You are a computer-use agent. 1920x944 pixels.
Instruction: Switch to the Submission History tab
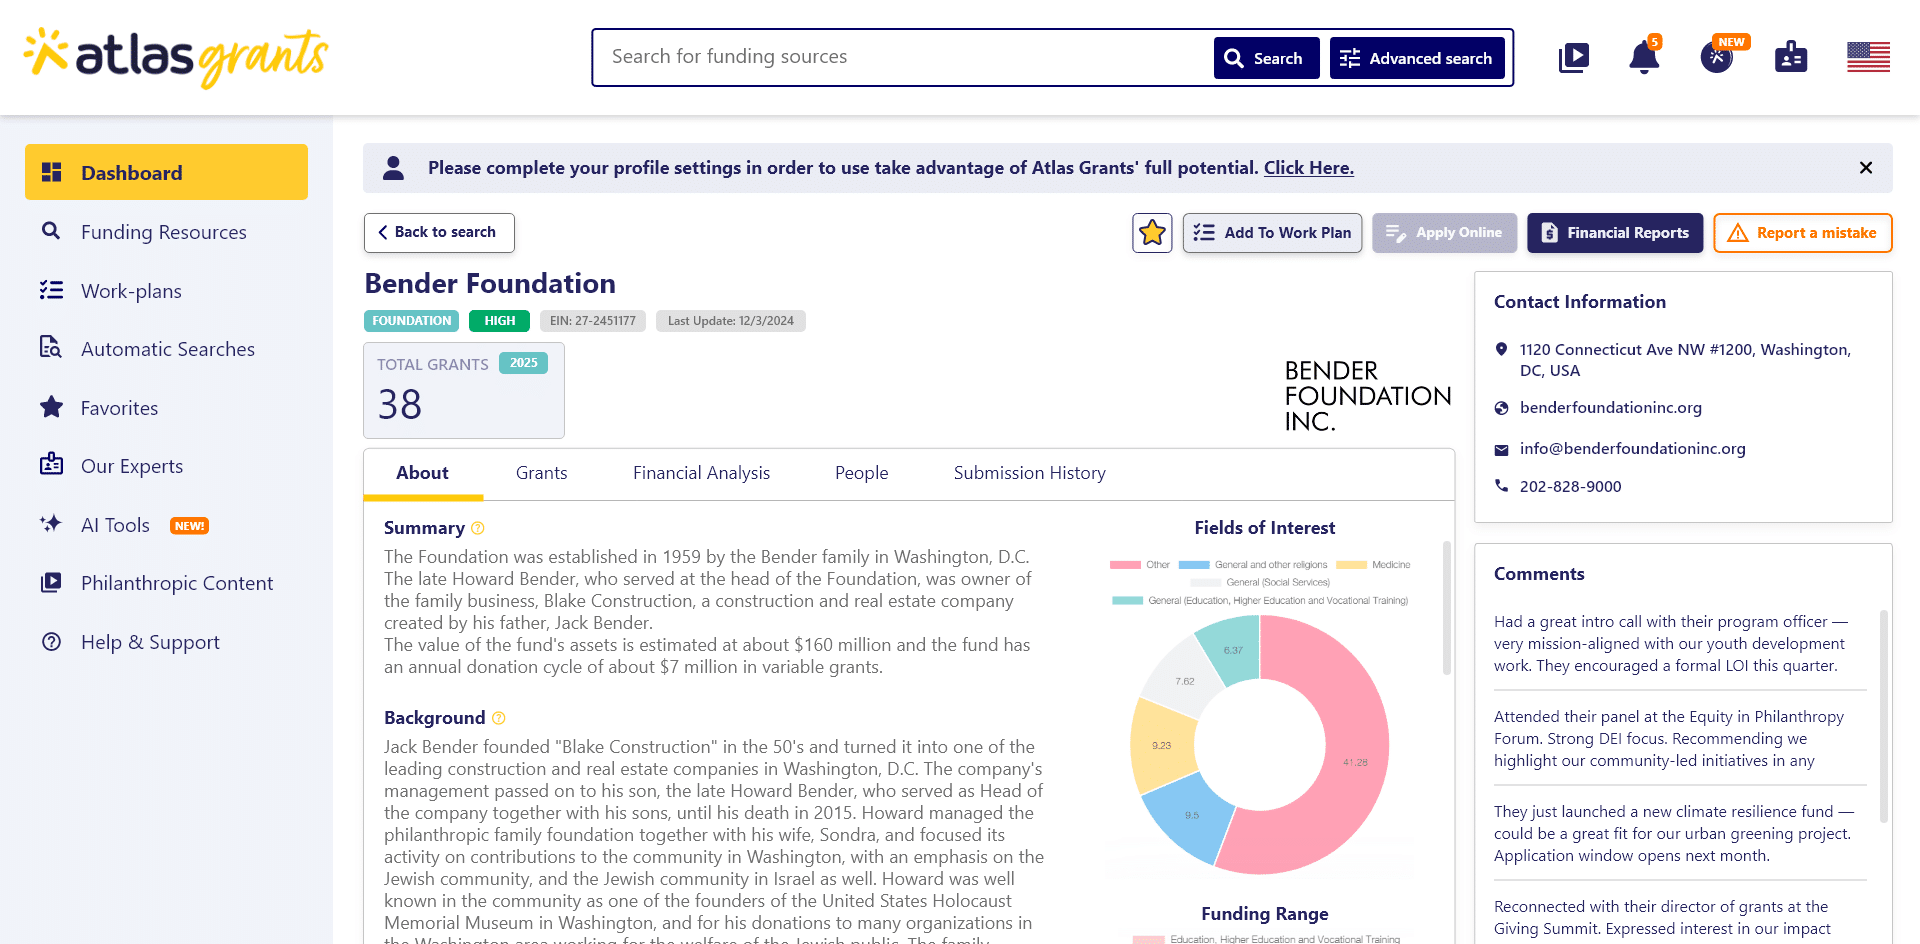coord(1029,473)
